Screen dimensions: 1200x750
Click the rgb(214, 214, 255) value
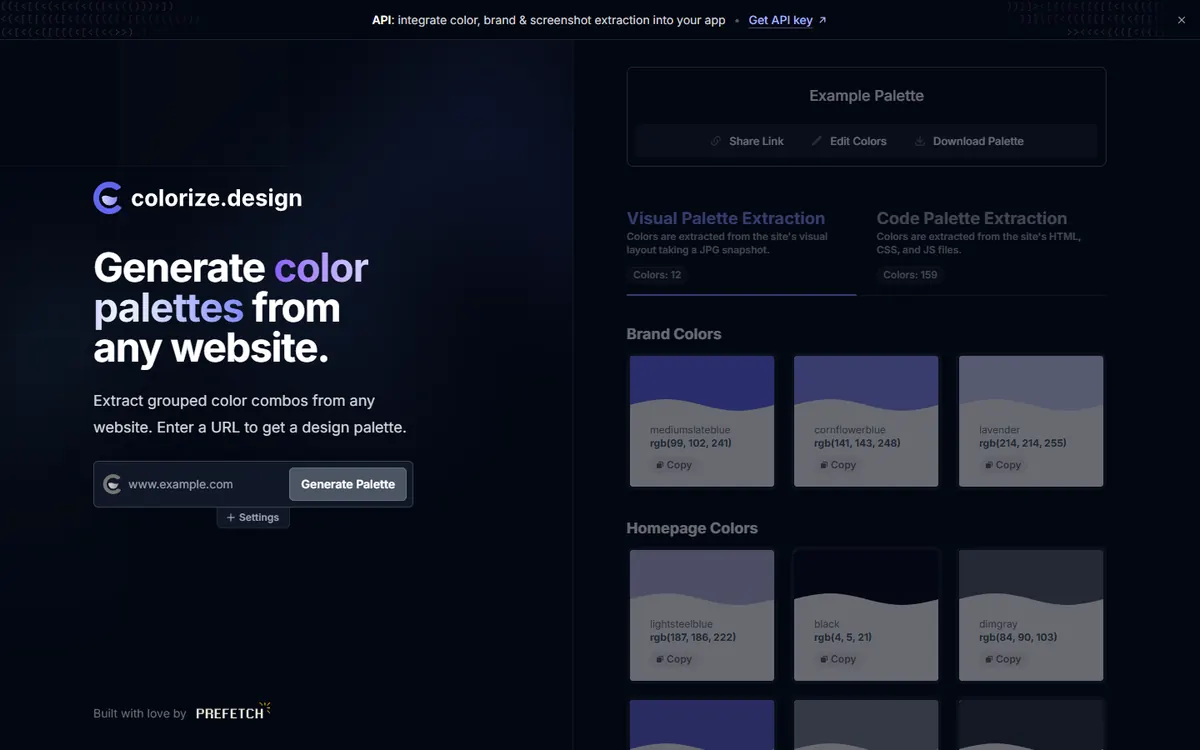(1022, 442)
